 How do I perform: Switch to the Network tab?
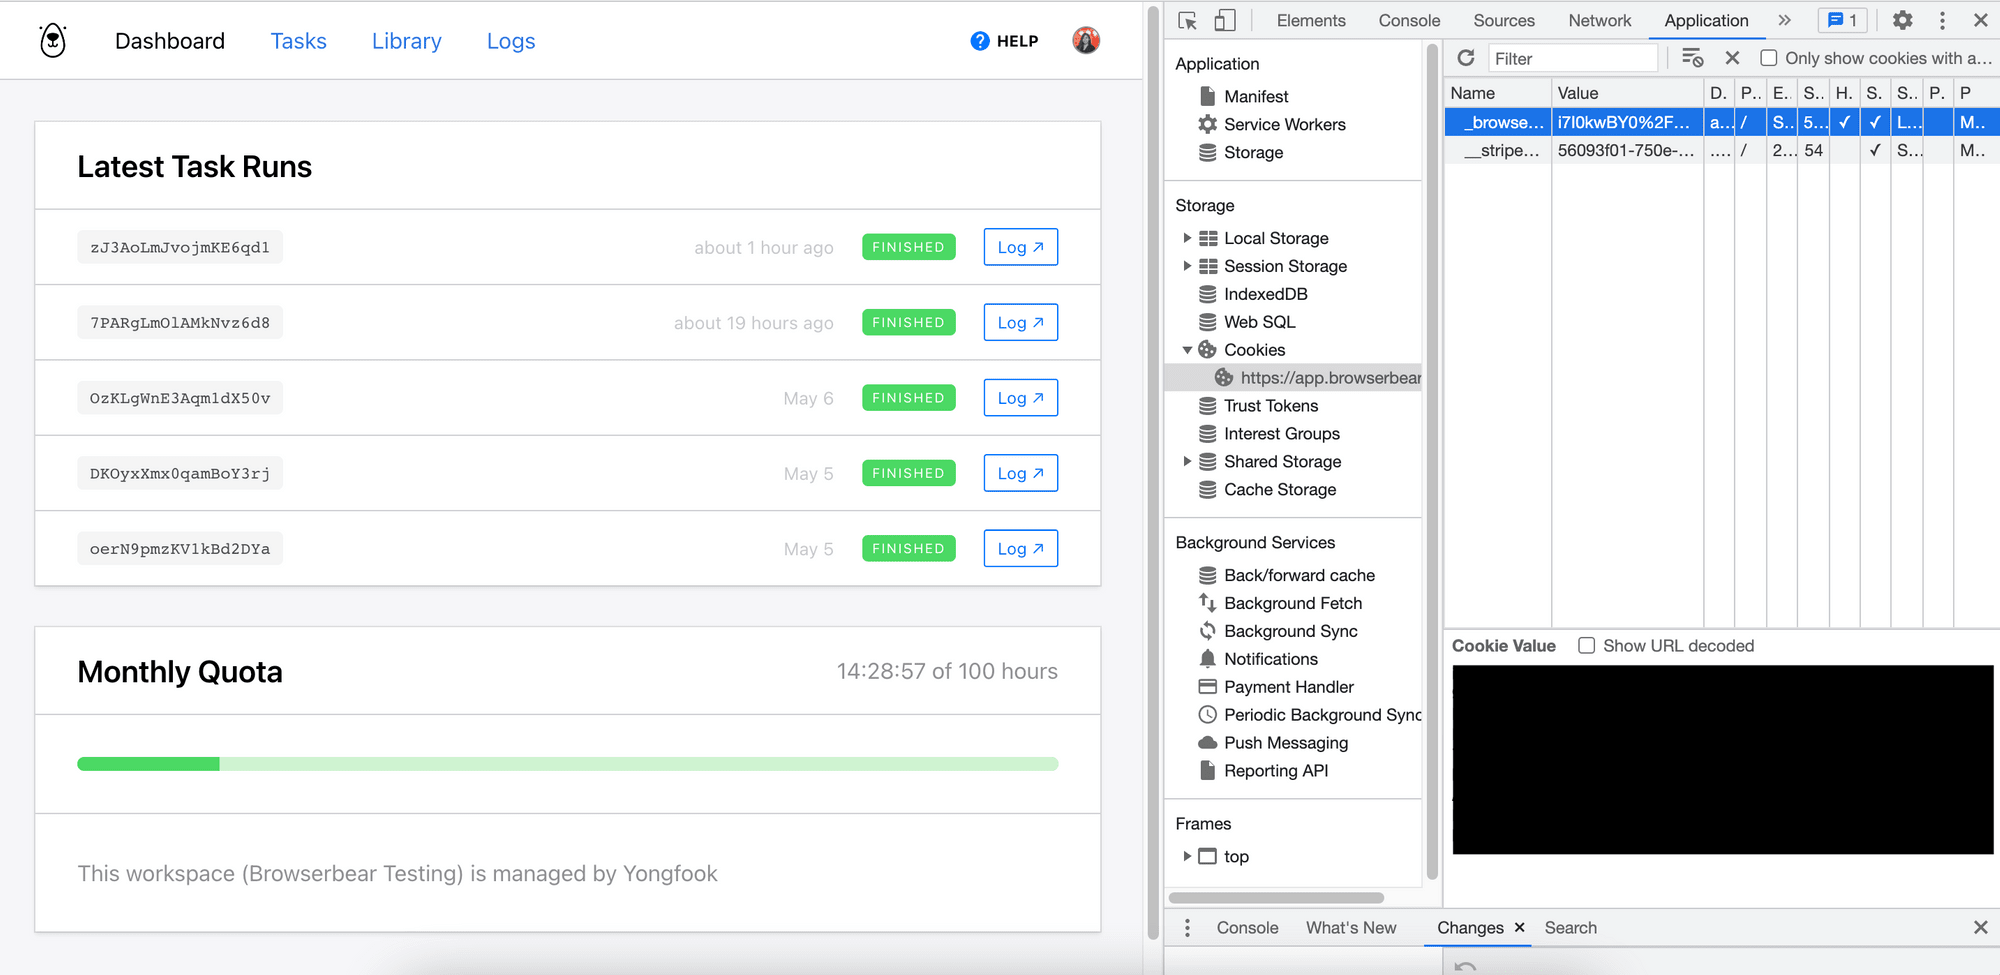tap(1599, 19)
